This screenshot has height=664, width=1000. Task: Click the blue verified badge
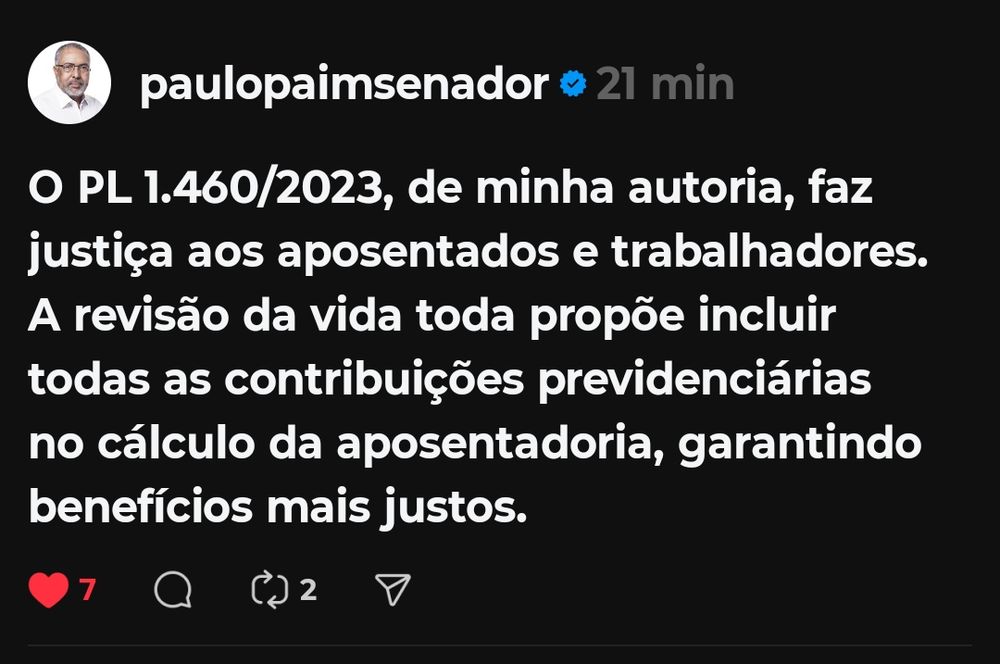tap(573, 84)
